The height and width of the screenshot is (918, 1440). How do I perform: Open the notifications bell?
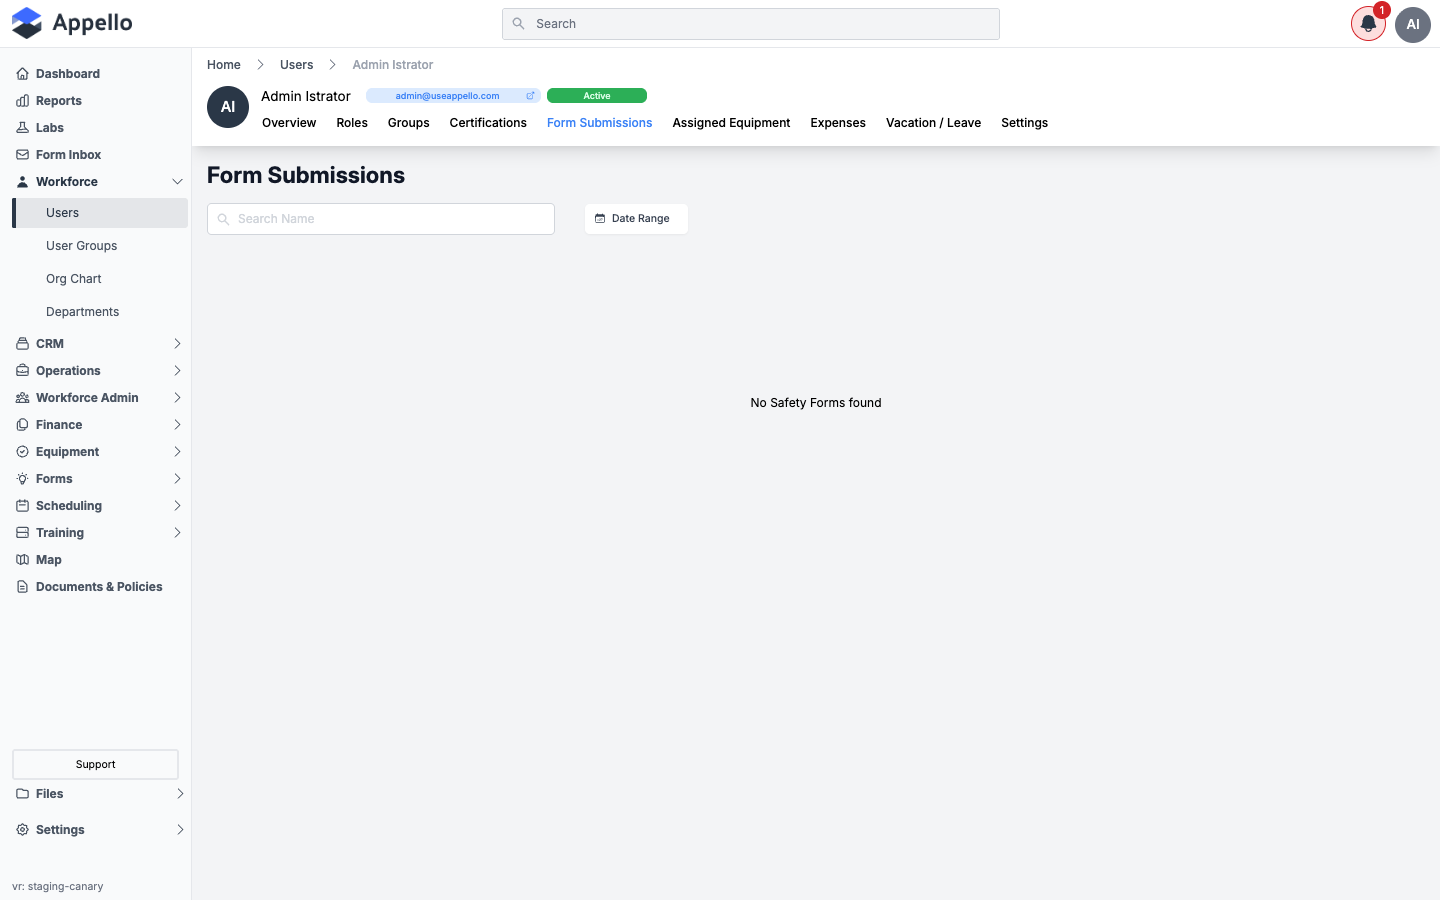point(1368,24)
